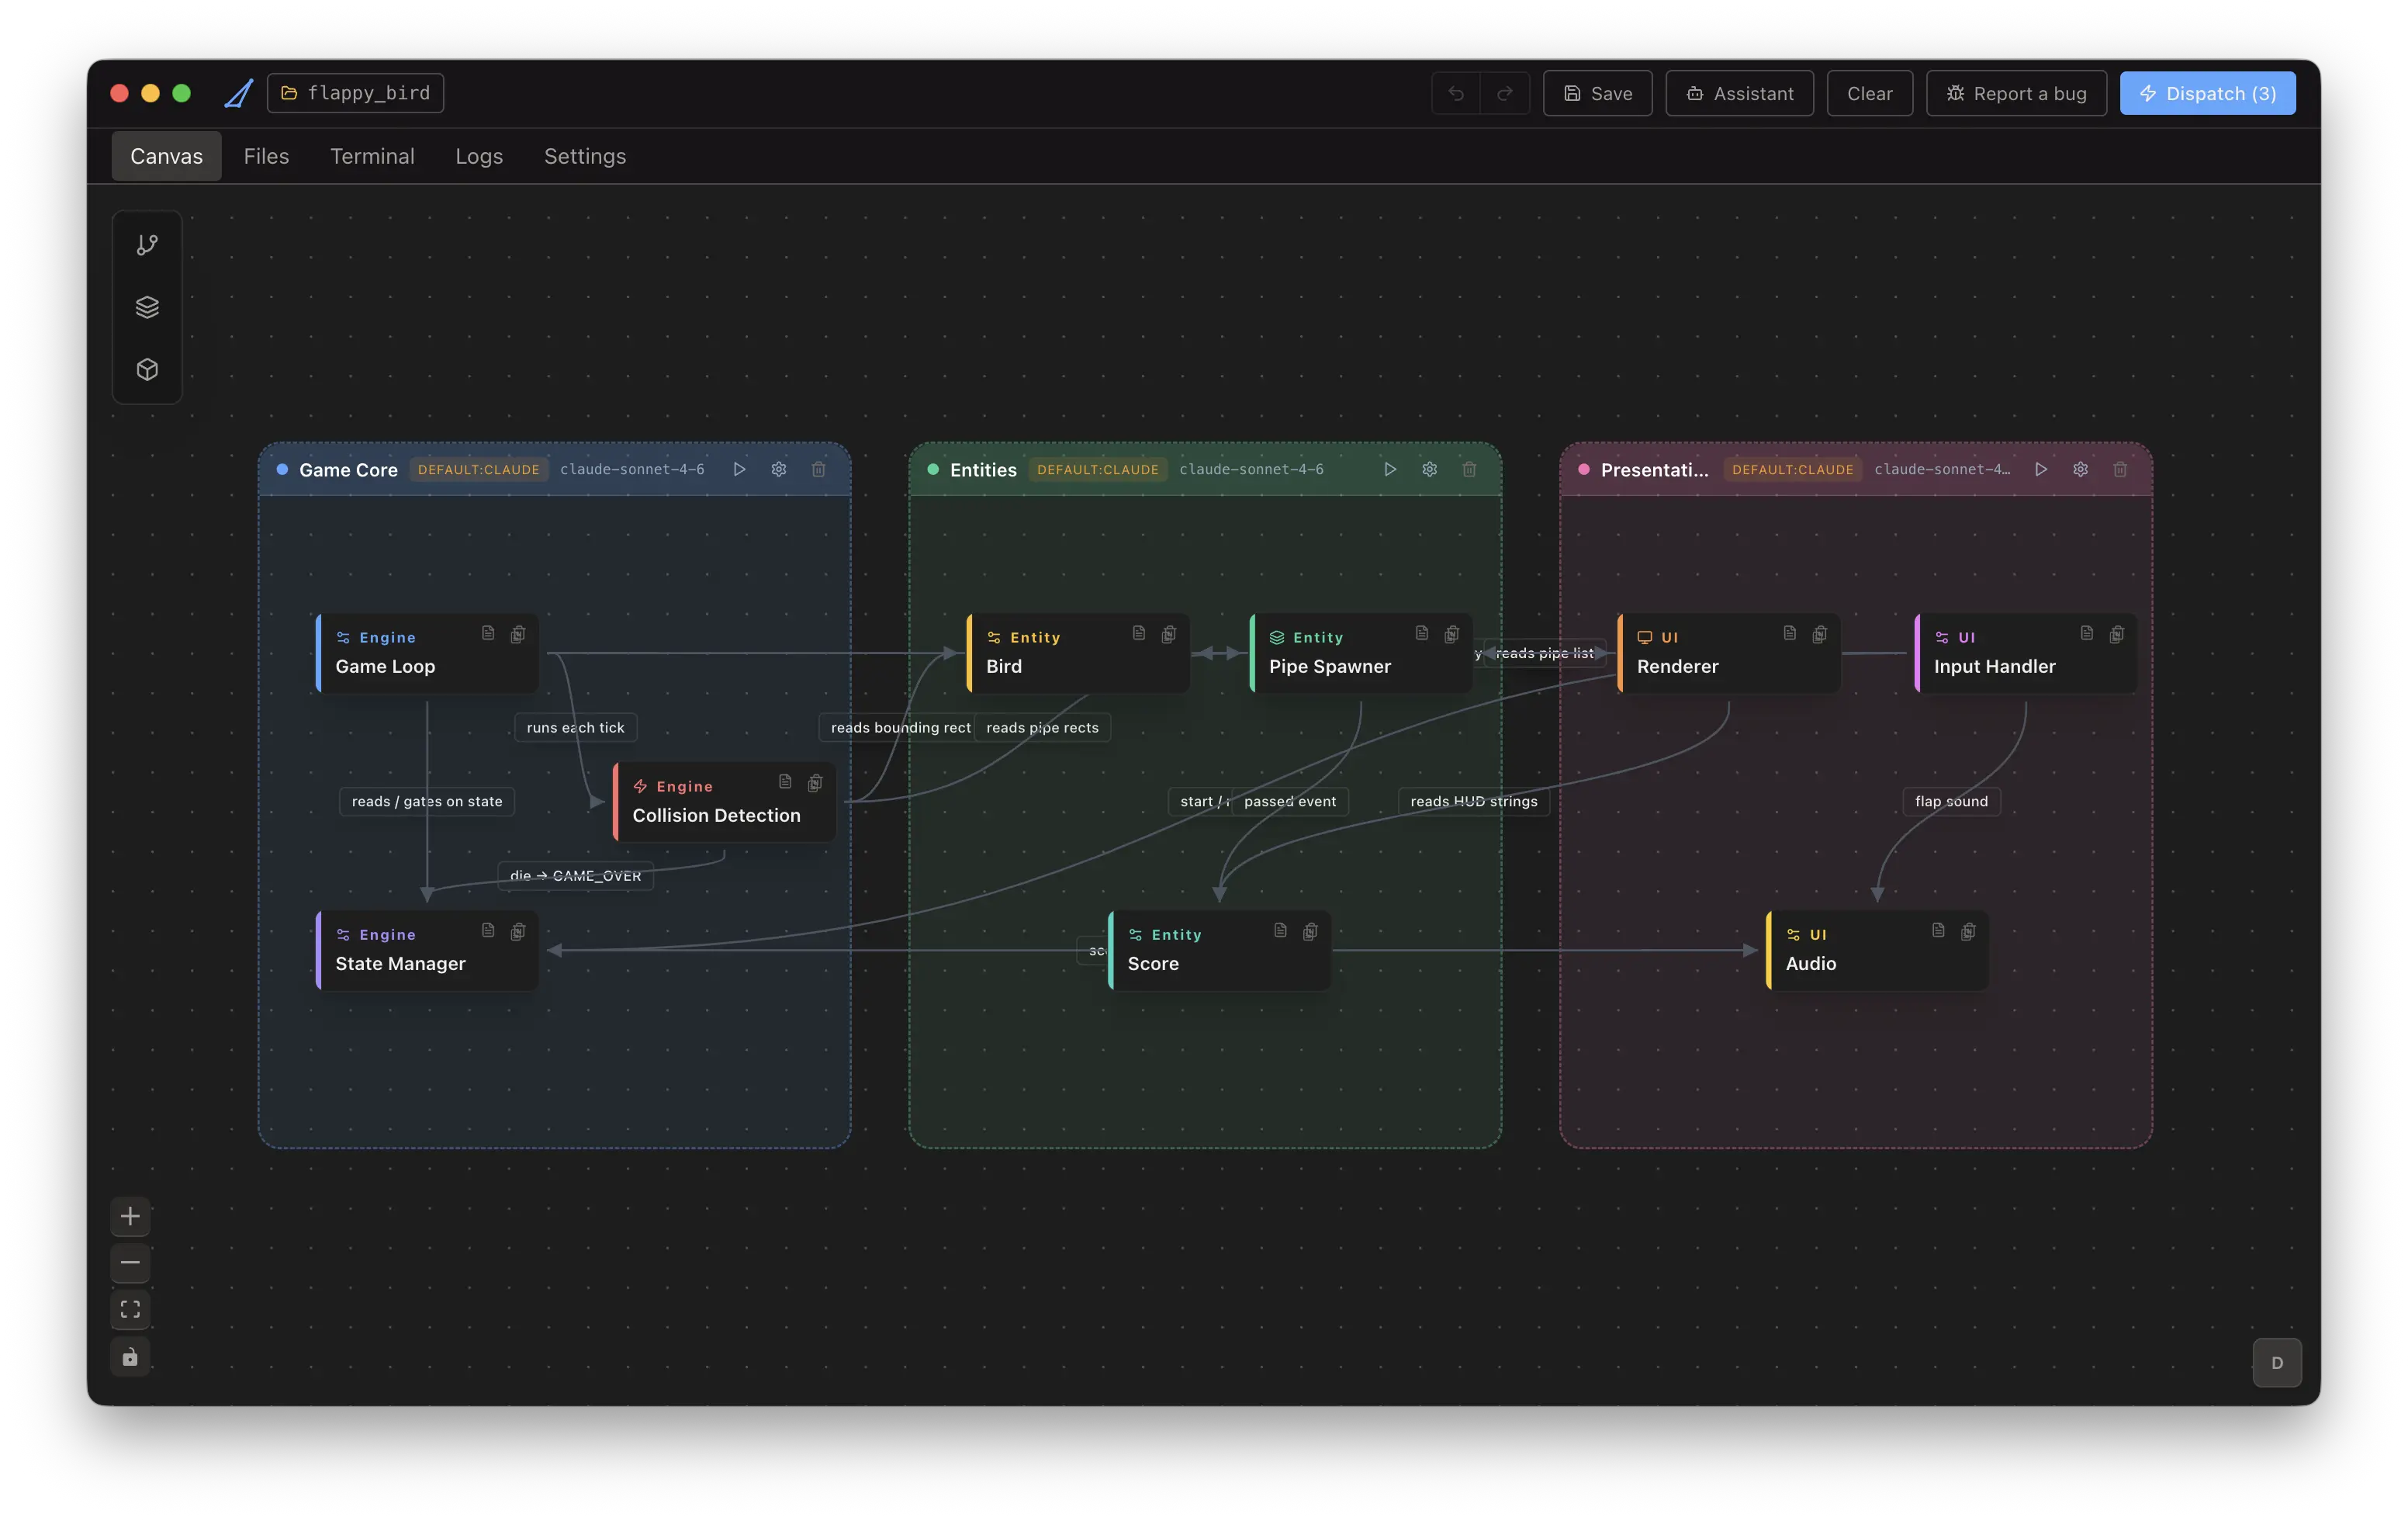
Task: Delete the Presentation group
Action: pyautogui.click(x=2120, y=469)
